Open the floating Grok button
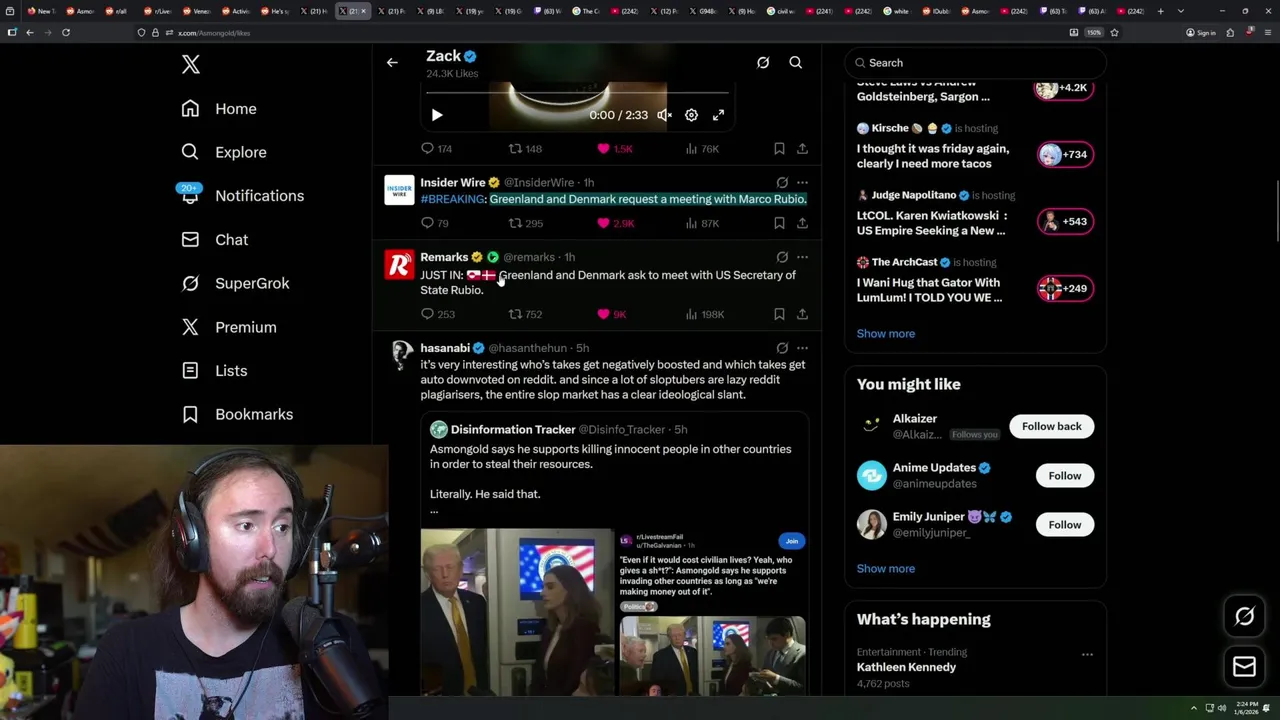This screenshot has height=720, width=1280. point(1244,617)
